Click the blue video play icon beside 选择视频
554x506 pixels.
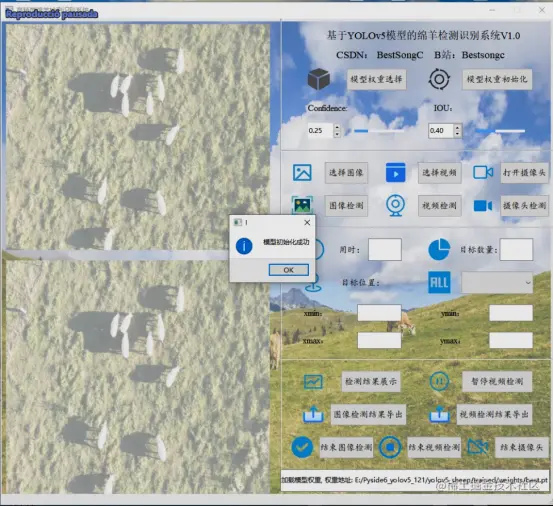tap(395, 172)
